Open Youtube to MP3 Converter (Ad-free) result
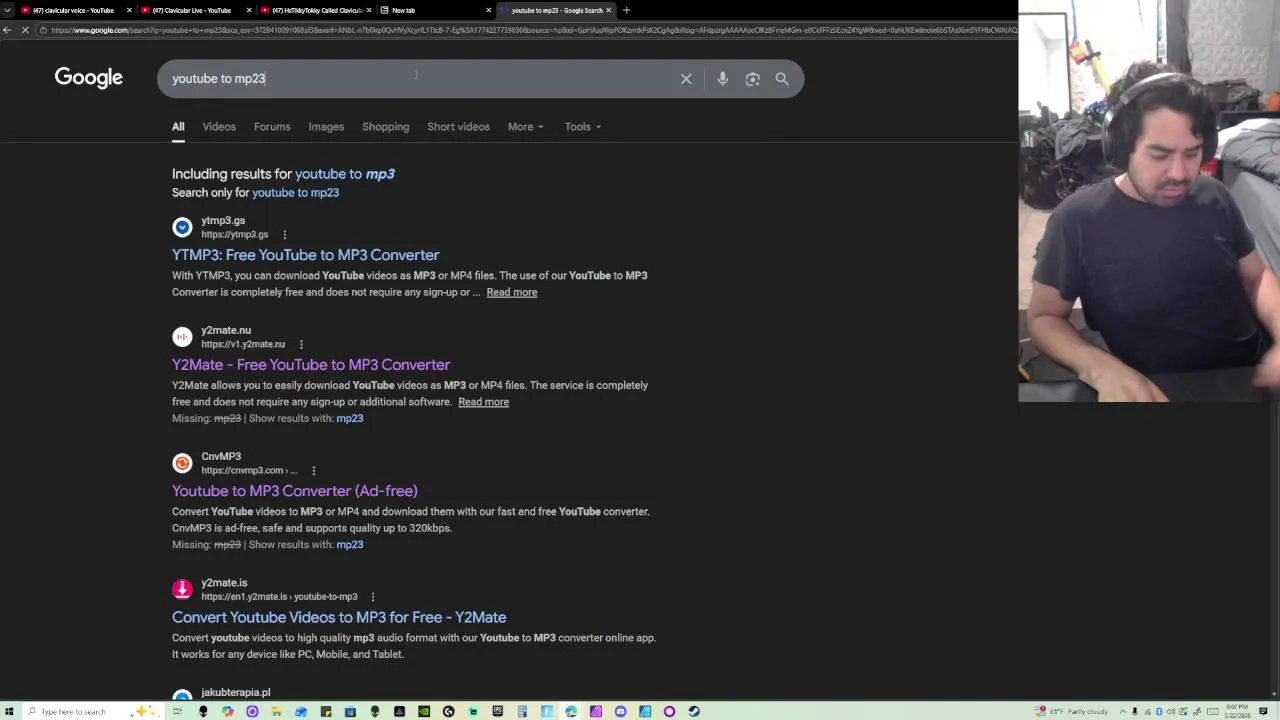 295,491
